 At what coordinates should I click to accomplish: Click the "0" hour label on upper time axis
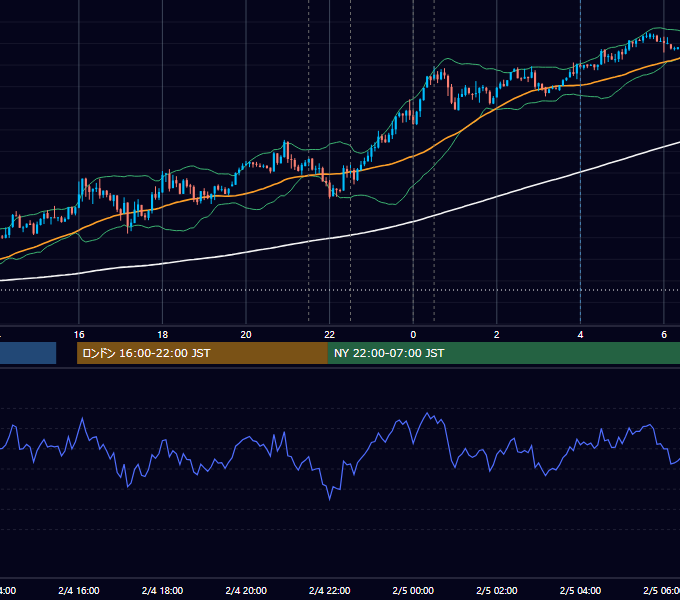click(x=413, y=335)
